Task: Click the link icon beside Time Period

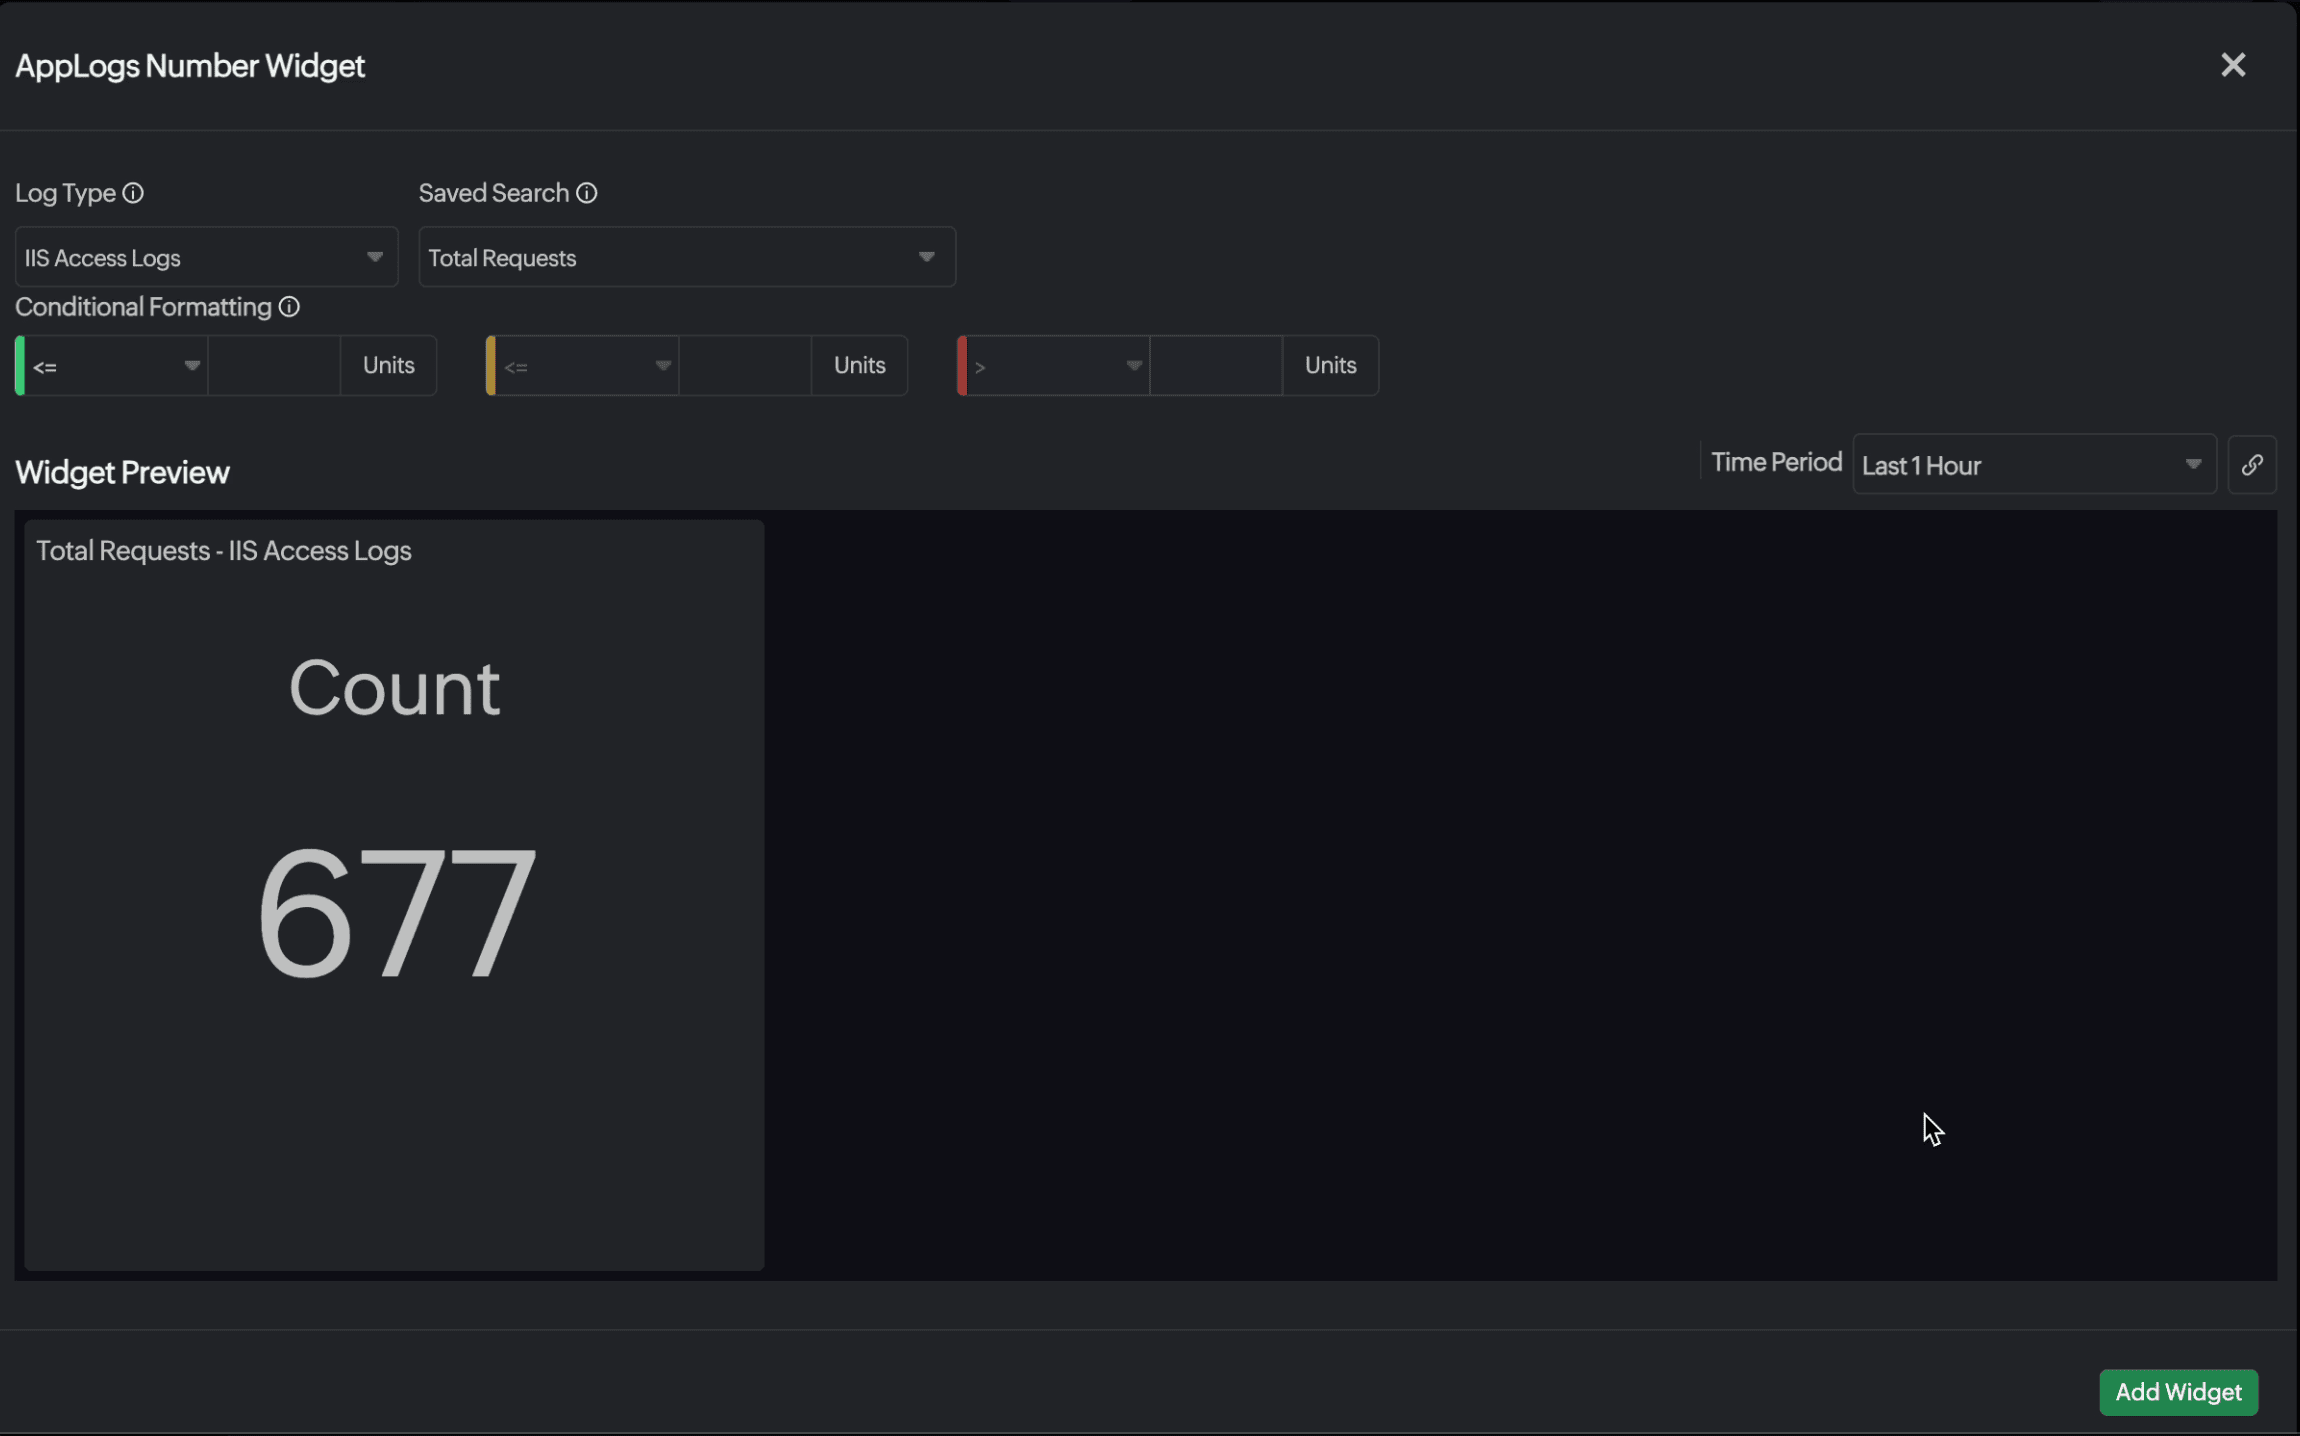Action: (x=2251, y=465)
